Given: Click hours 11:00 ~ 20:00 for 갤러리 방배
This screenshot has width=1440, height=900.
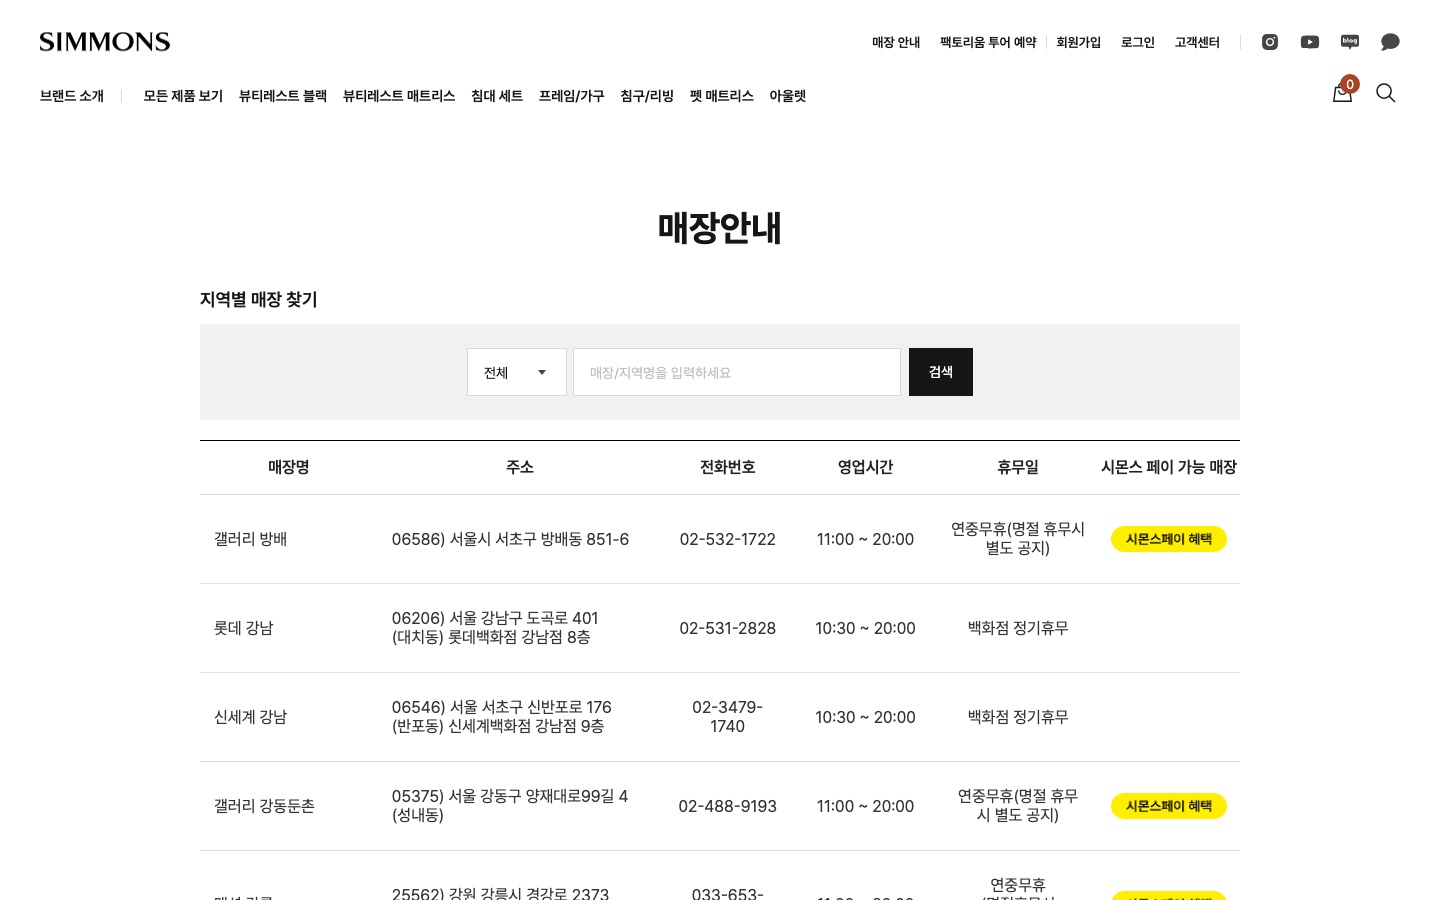Looking at the screenshot, I should tap(866, 539).
